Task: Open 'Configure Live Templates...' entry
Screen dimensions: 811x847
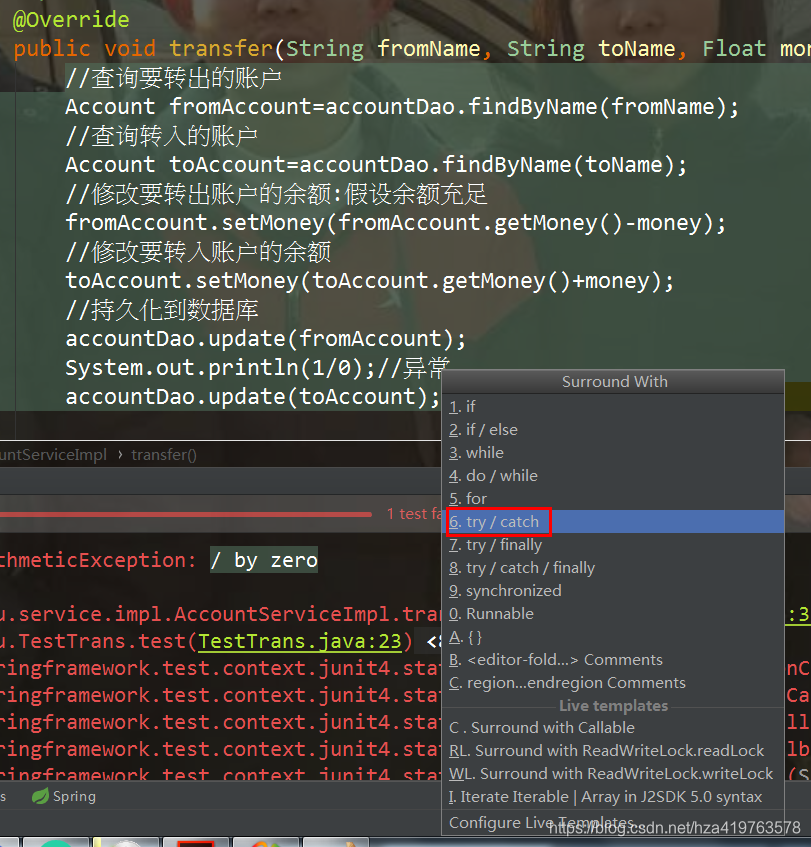Action: [613, 822]
